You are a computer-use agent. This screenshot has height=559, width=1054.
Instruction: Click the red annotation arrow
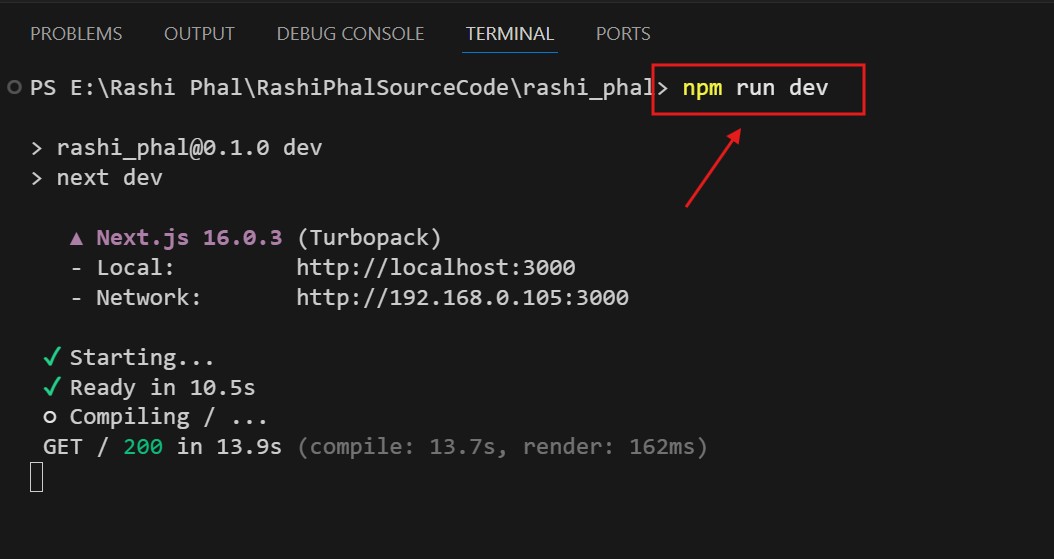tap(712, 168)
